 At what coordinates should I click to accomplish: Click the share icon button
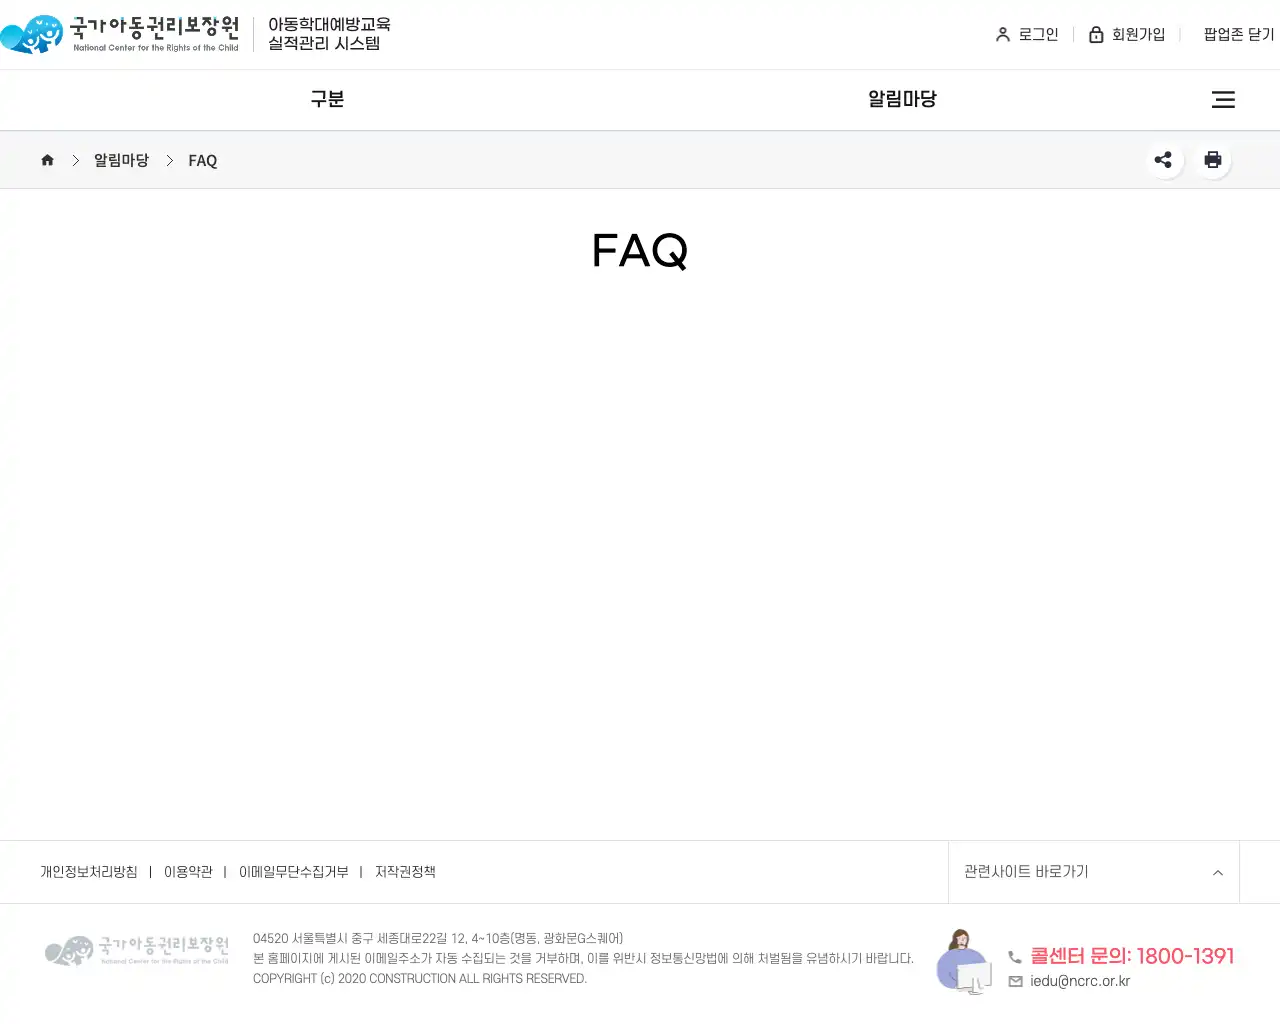(x=1164, y=160)
